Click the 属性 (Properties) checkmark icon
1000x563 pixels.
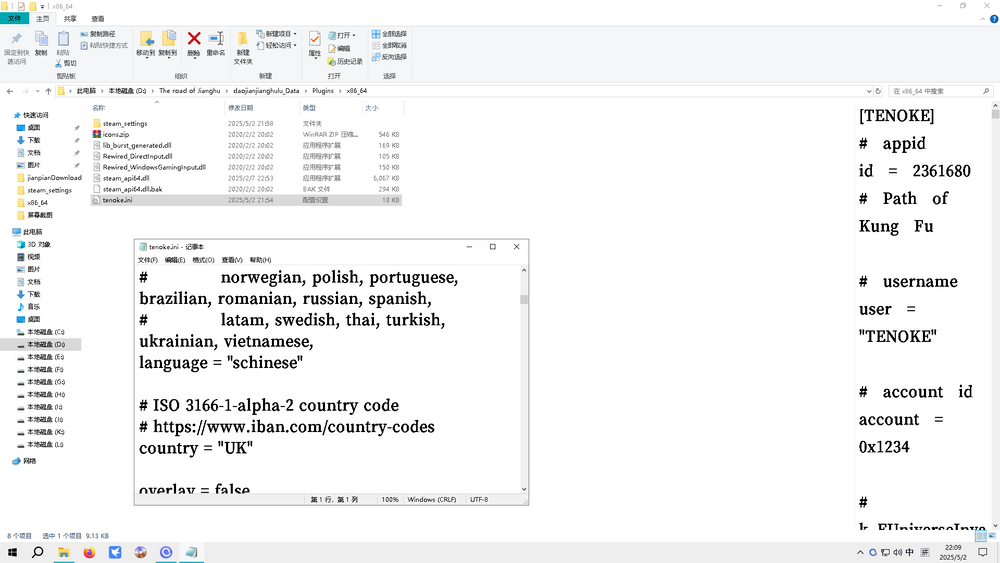[314, 39]
